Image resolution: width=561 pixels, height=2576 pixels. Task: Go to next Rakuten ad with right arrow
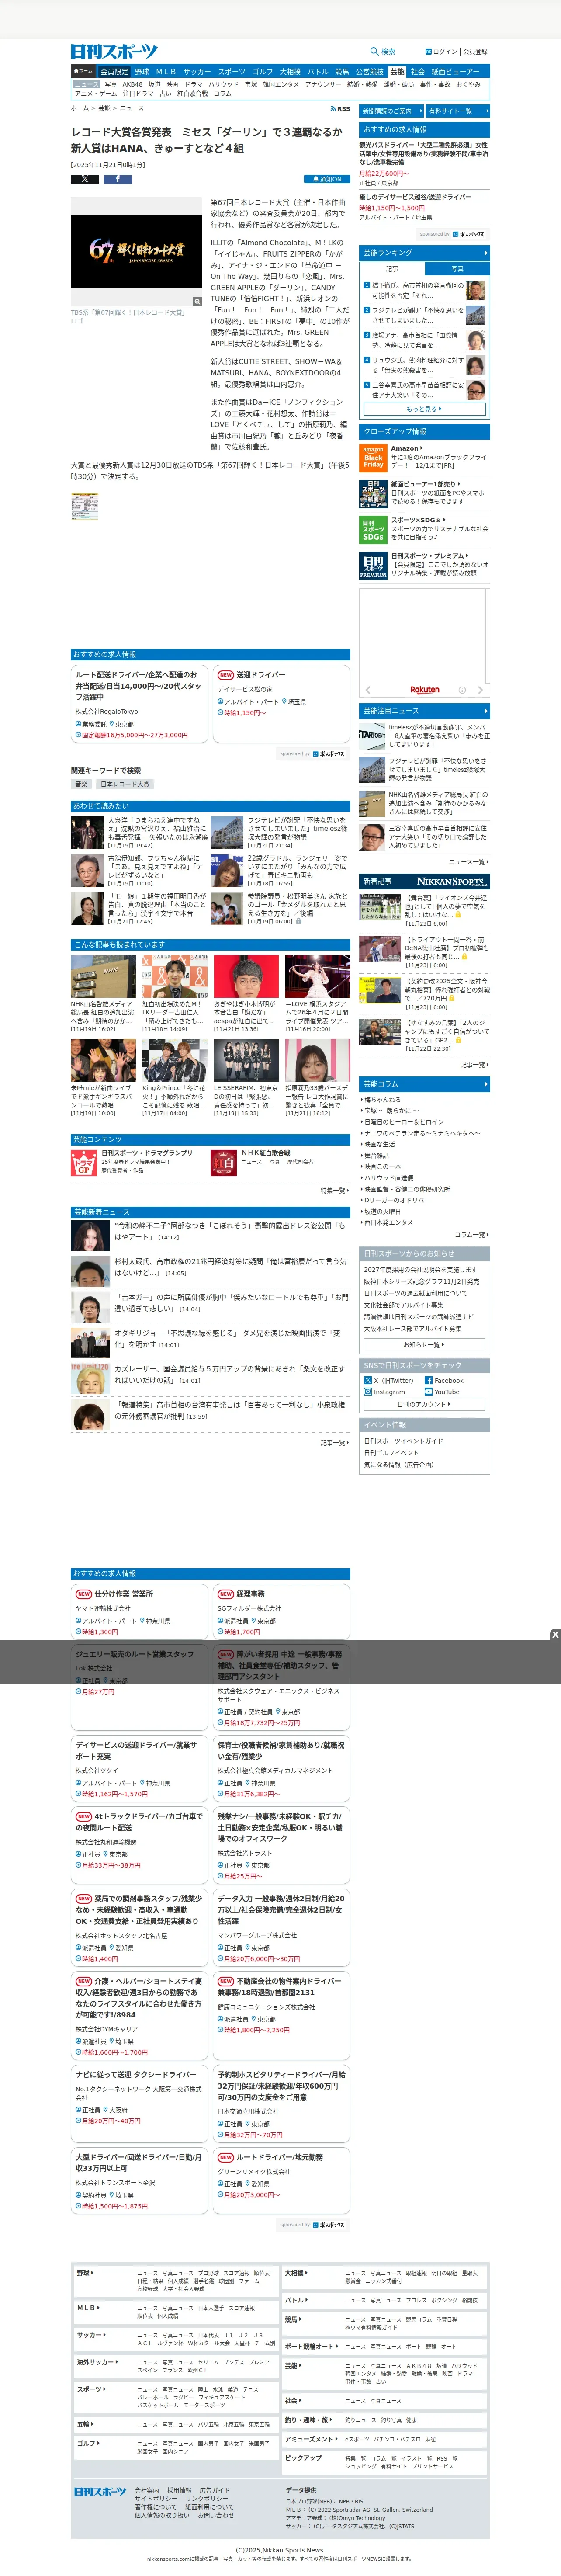click(481, 690)
